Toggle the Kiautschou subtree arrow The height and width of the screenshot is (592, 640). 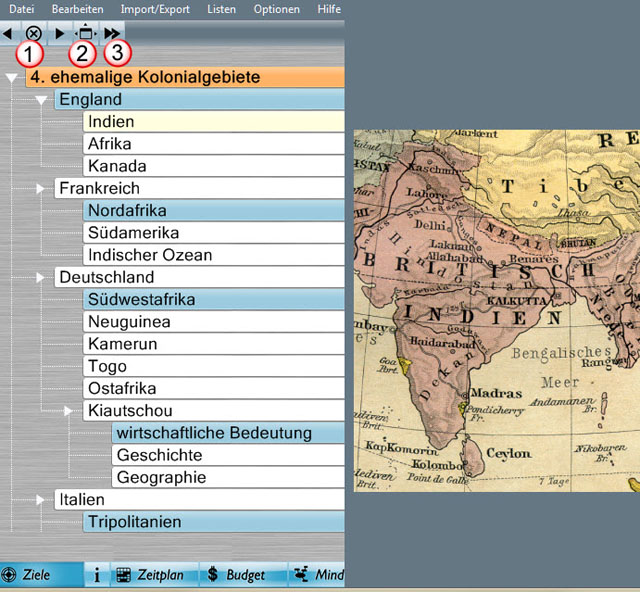pos(69,411)
